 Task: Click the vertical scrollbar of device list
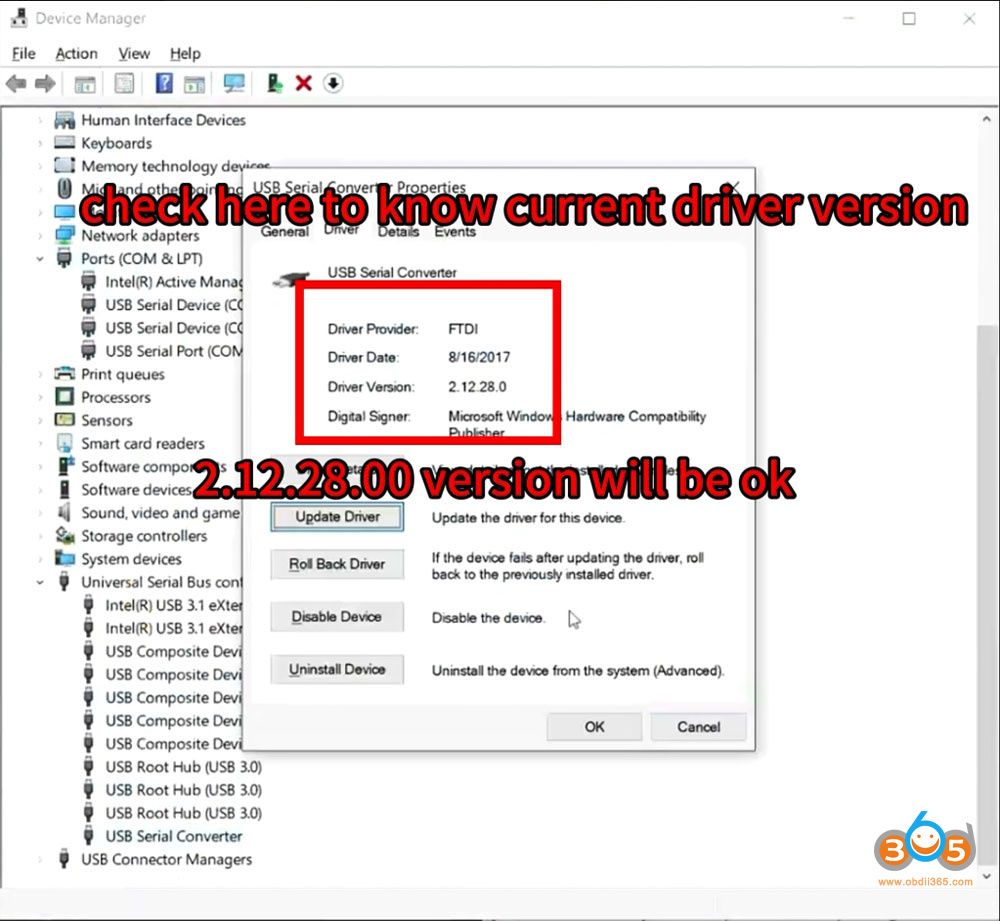point(986,500)
